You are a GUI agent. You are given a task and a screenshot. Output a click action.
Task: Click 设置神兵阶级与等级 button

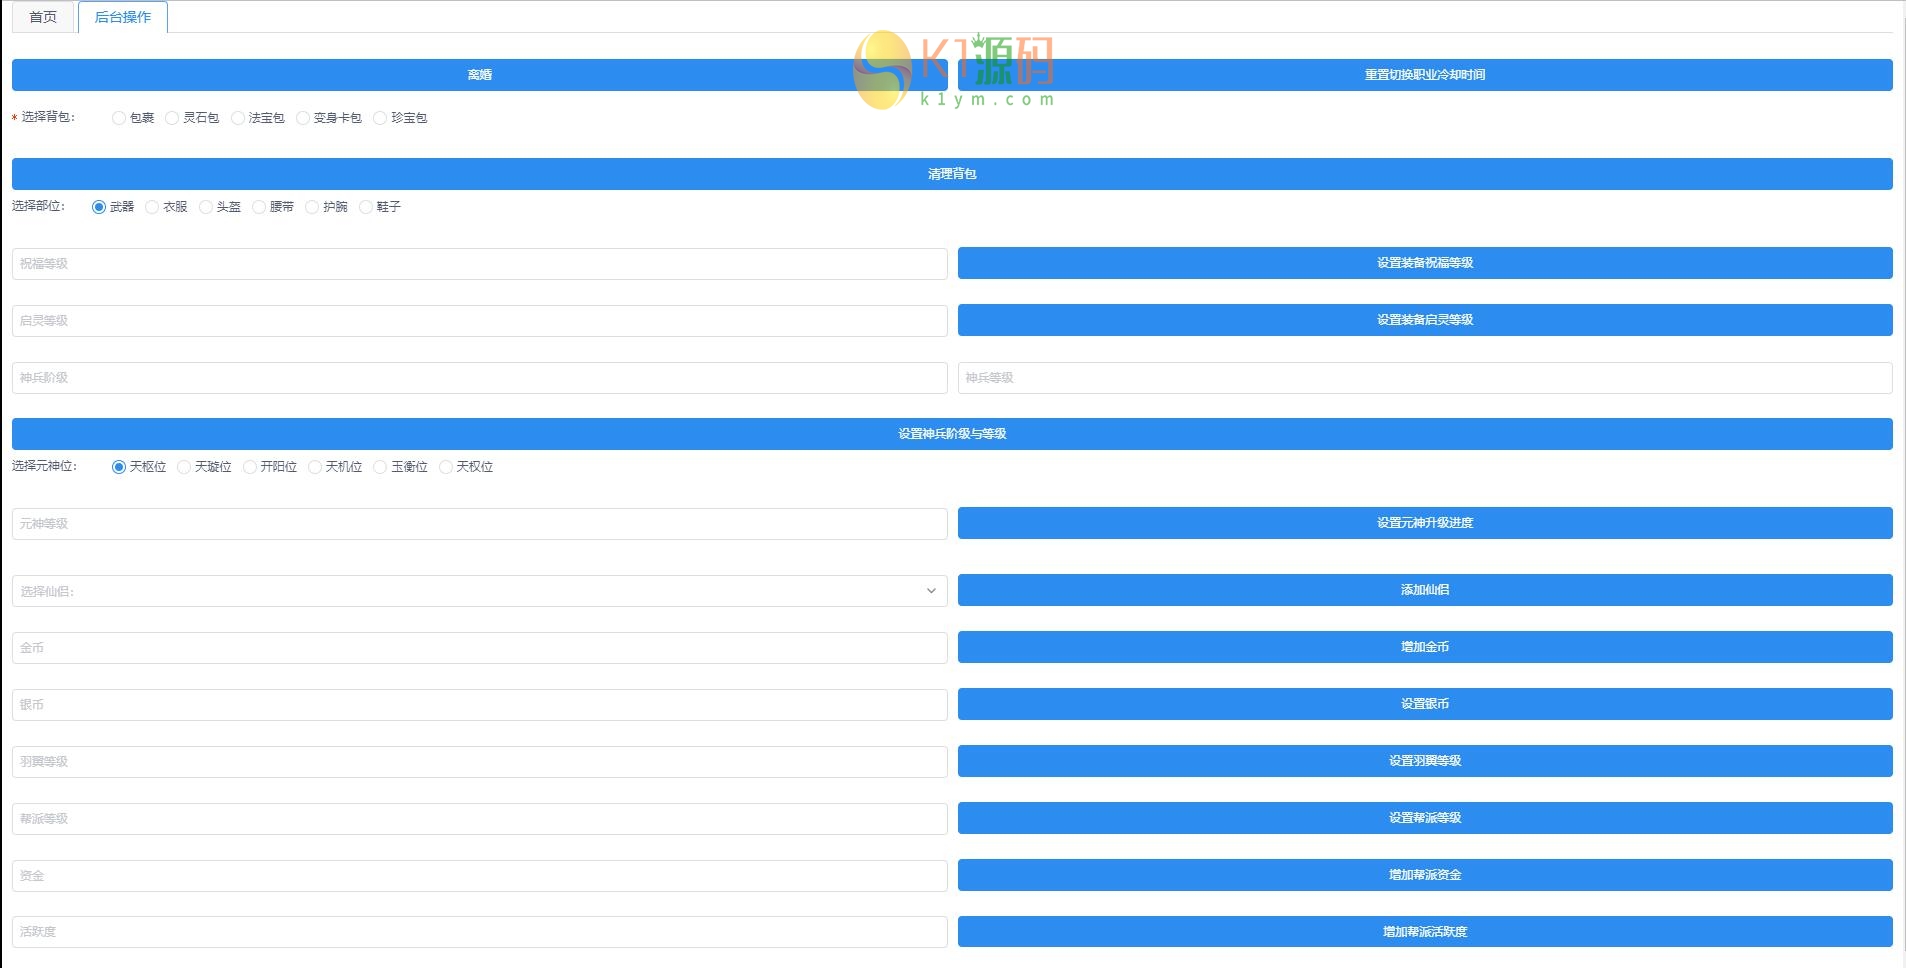tap(952, 434)
